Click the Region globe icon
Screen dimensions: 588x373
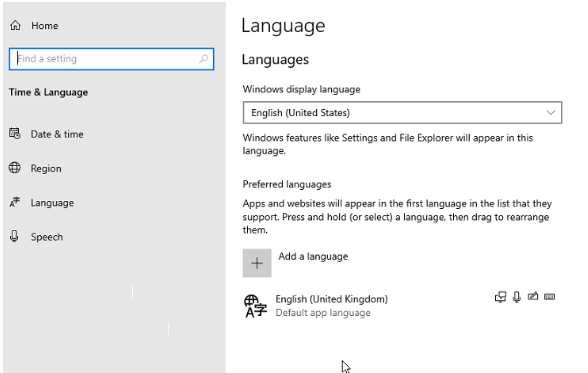point(15,168)
